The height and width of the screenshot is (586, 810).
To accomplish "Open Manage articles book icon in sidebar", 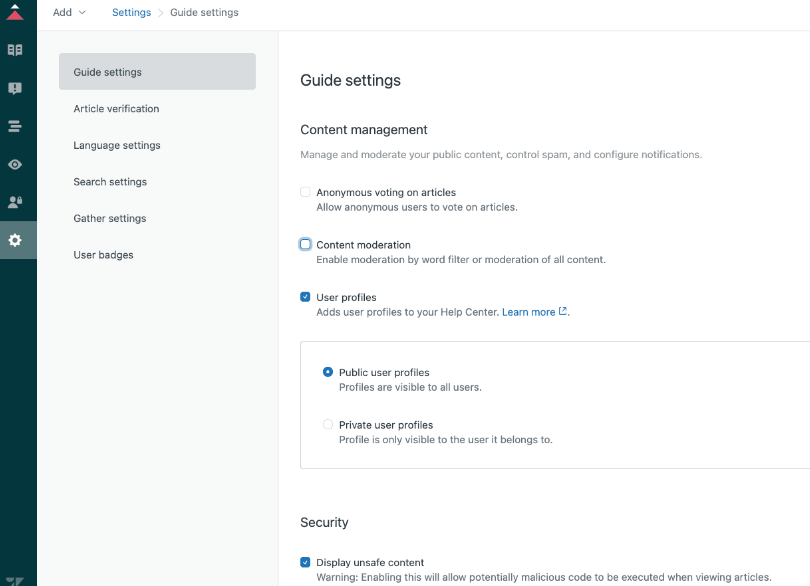I will click(x=15, y=50).
